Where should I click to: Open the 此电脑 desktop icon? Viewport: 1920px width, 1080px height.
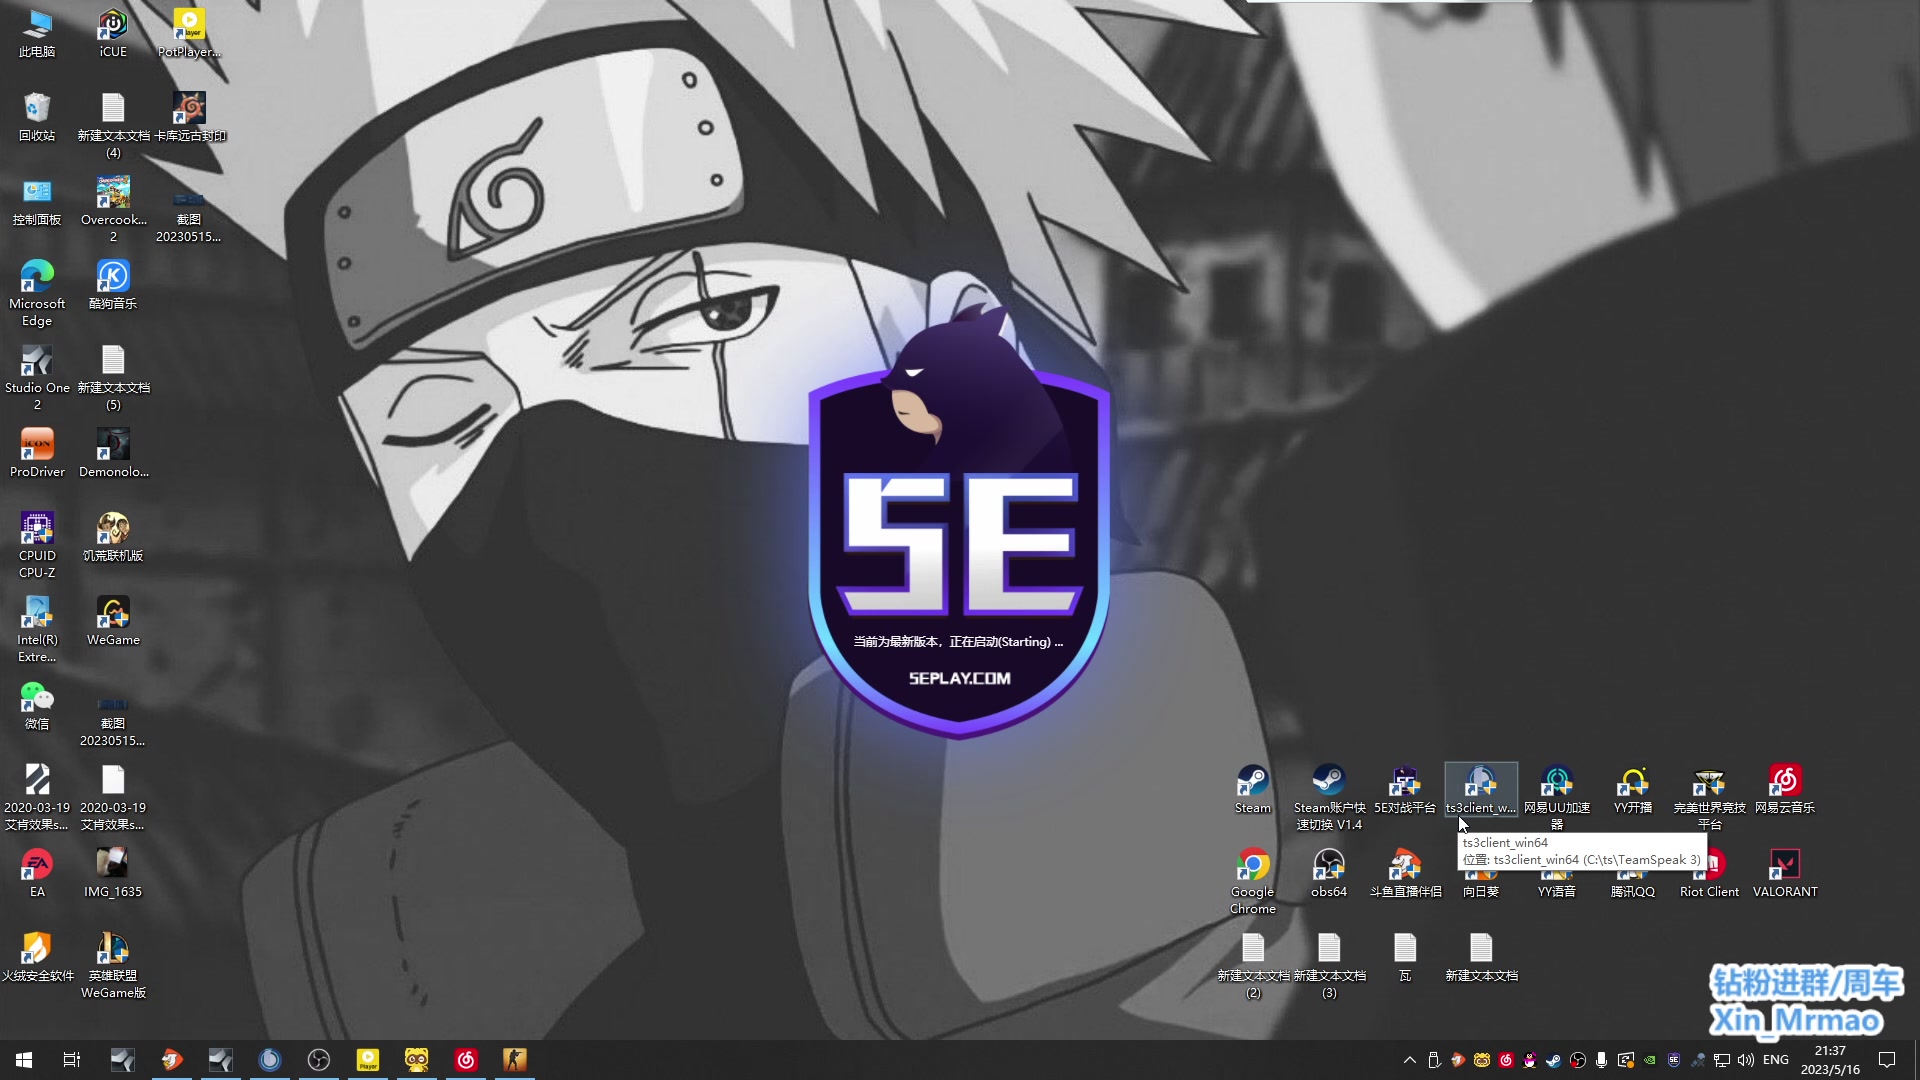(x=37, y=33)
